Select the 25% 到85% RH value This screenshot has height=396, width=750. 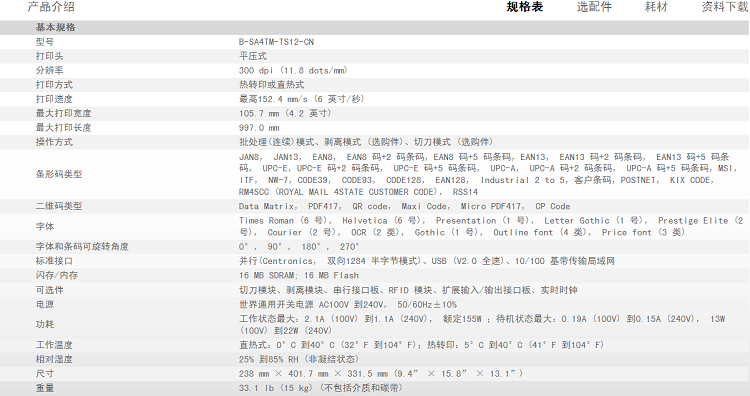click(x=299, y=359)
